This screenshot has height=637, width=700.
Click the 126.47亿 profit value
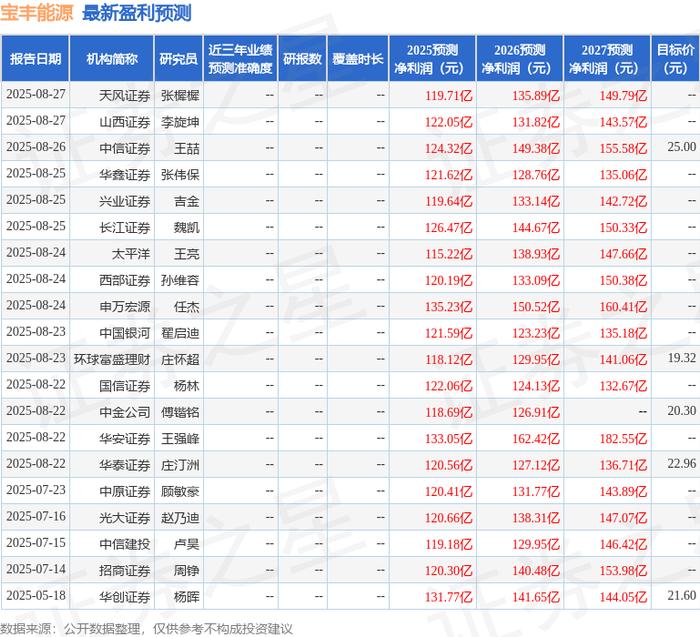[448, 228]
